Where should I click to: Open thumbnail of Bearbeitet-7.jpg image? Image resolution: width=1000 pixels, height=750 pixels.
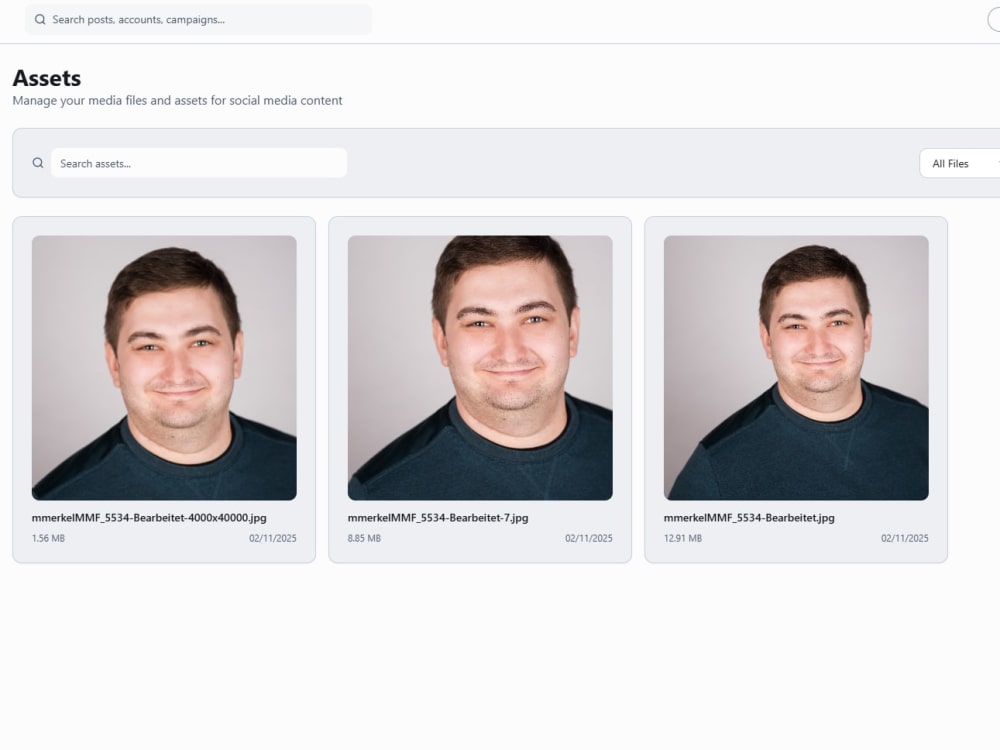click(x=480, y=368)
